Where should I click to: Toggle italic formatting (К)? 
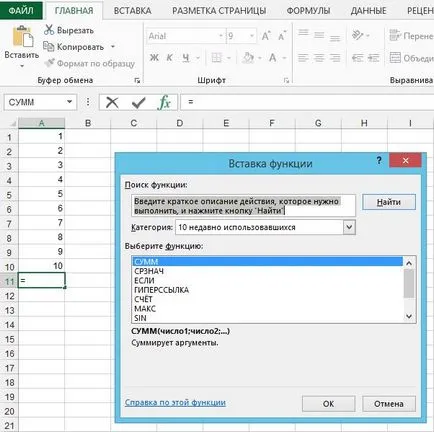tap(169, 58)
